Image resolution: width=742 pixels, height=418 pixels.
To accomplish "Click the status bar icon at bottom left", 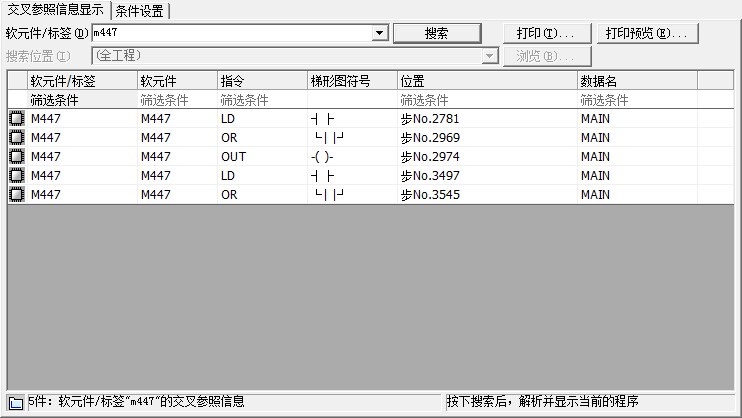I will 15,403.
